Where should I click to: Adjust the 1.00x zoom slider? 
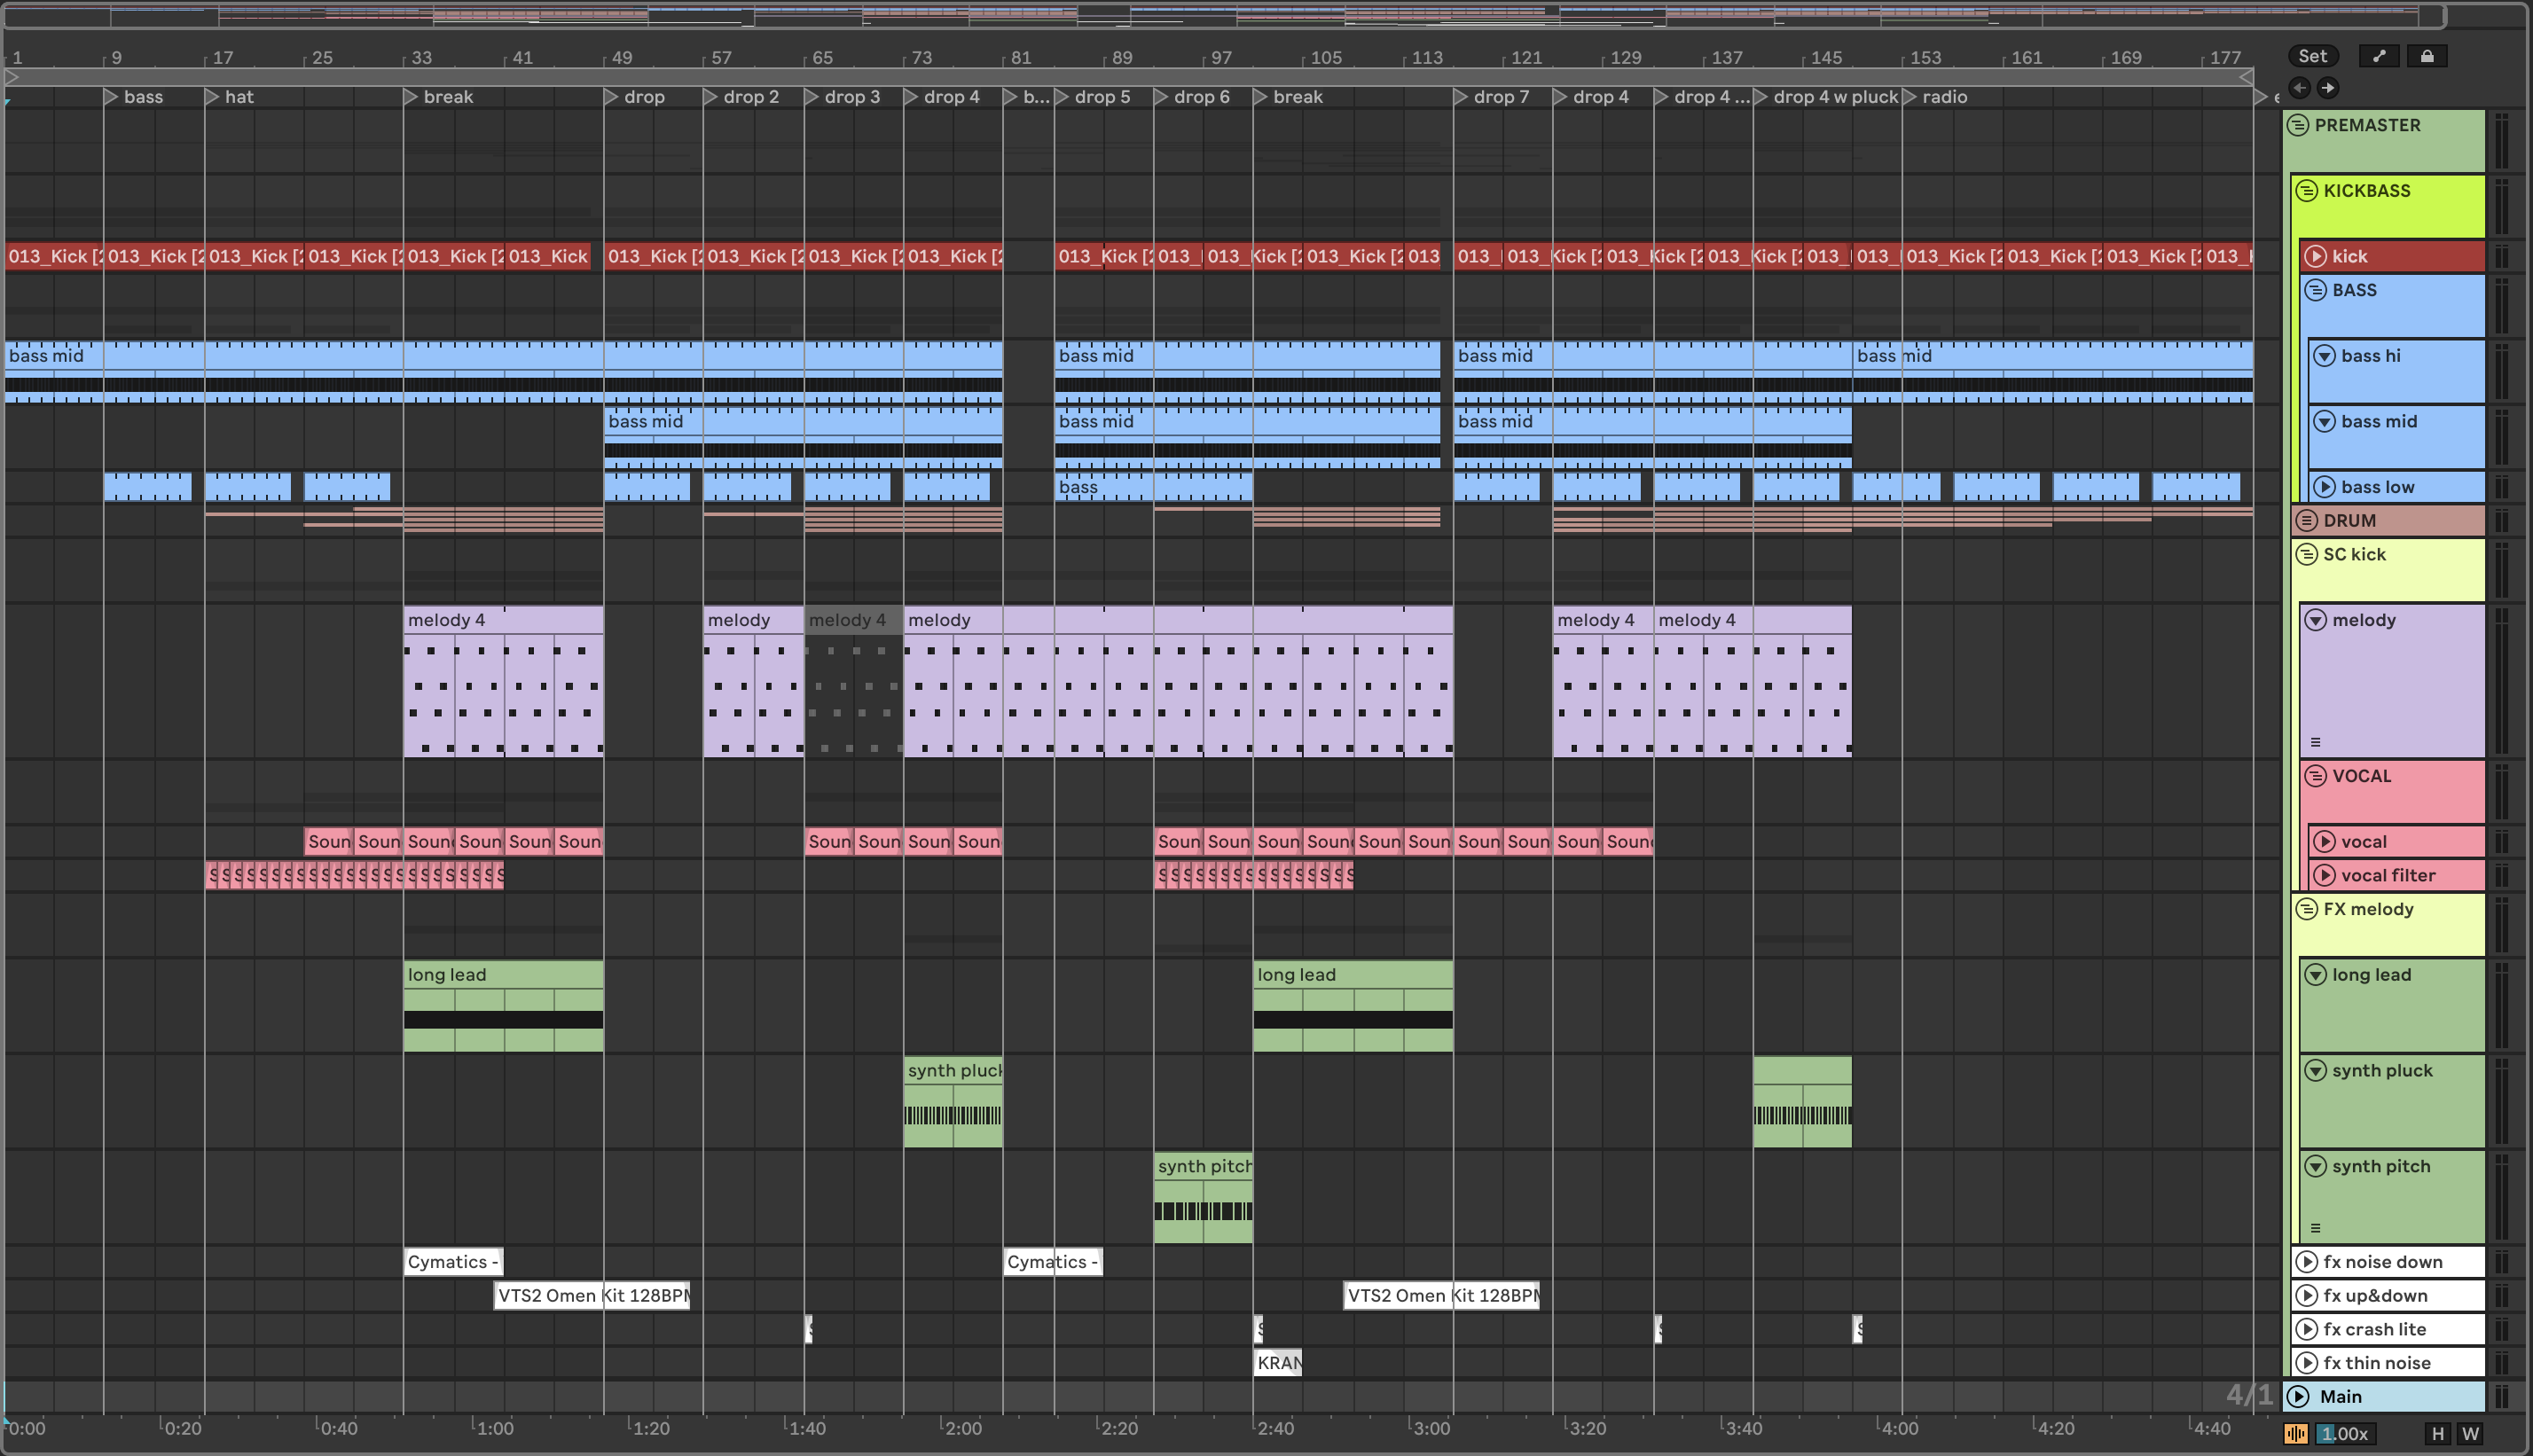[x=2343, y=1434]
